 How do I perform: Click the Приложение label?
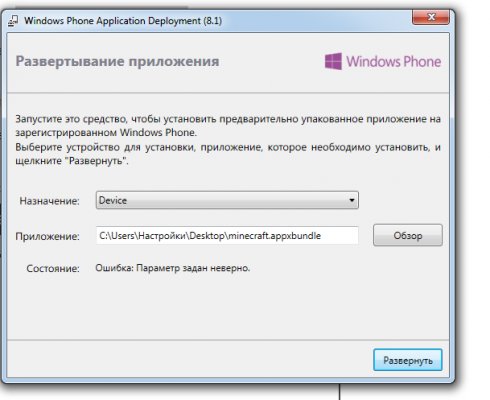point(47,236)
